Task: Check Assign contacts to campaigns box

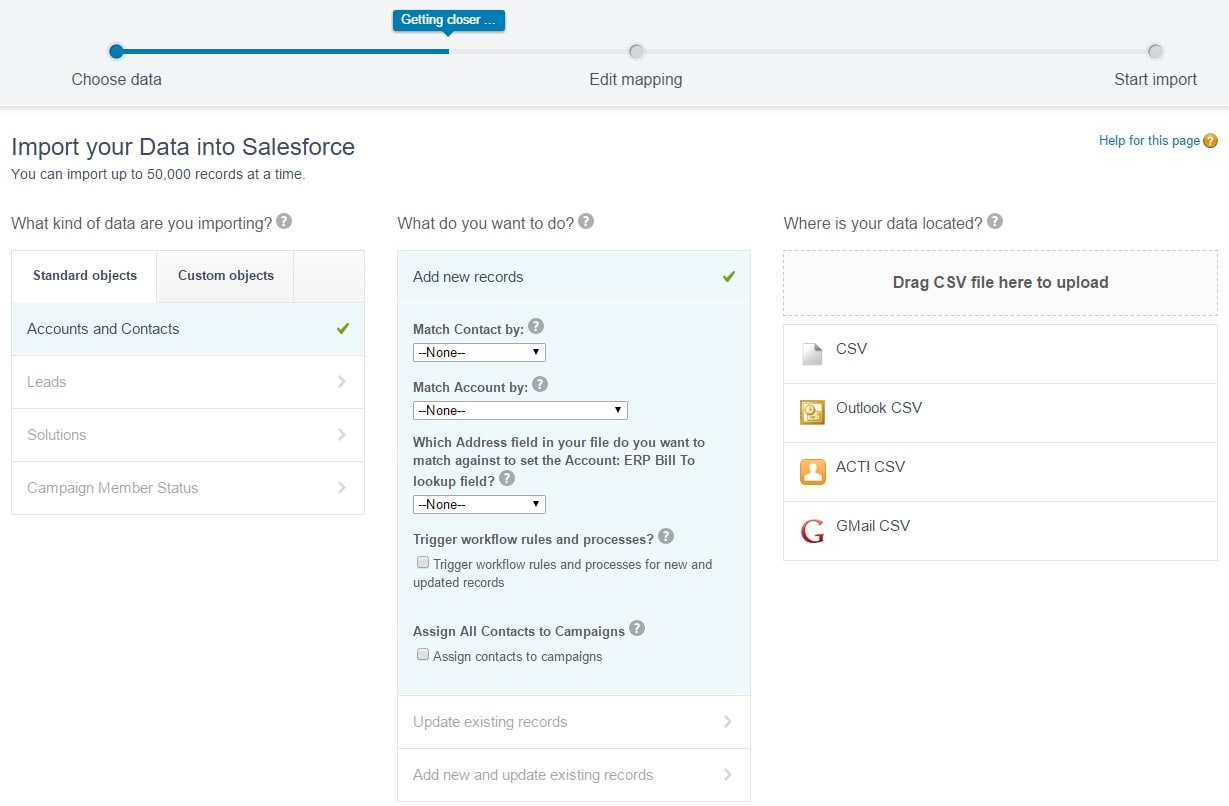Action: click(423, 655)
